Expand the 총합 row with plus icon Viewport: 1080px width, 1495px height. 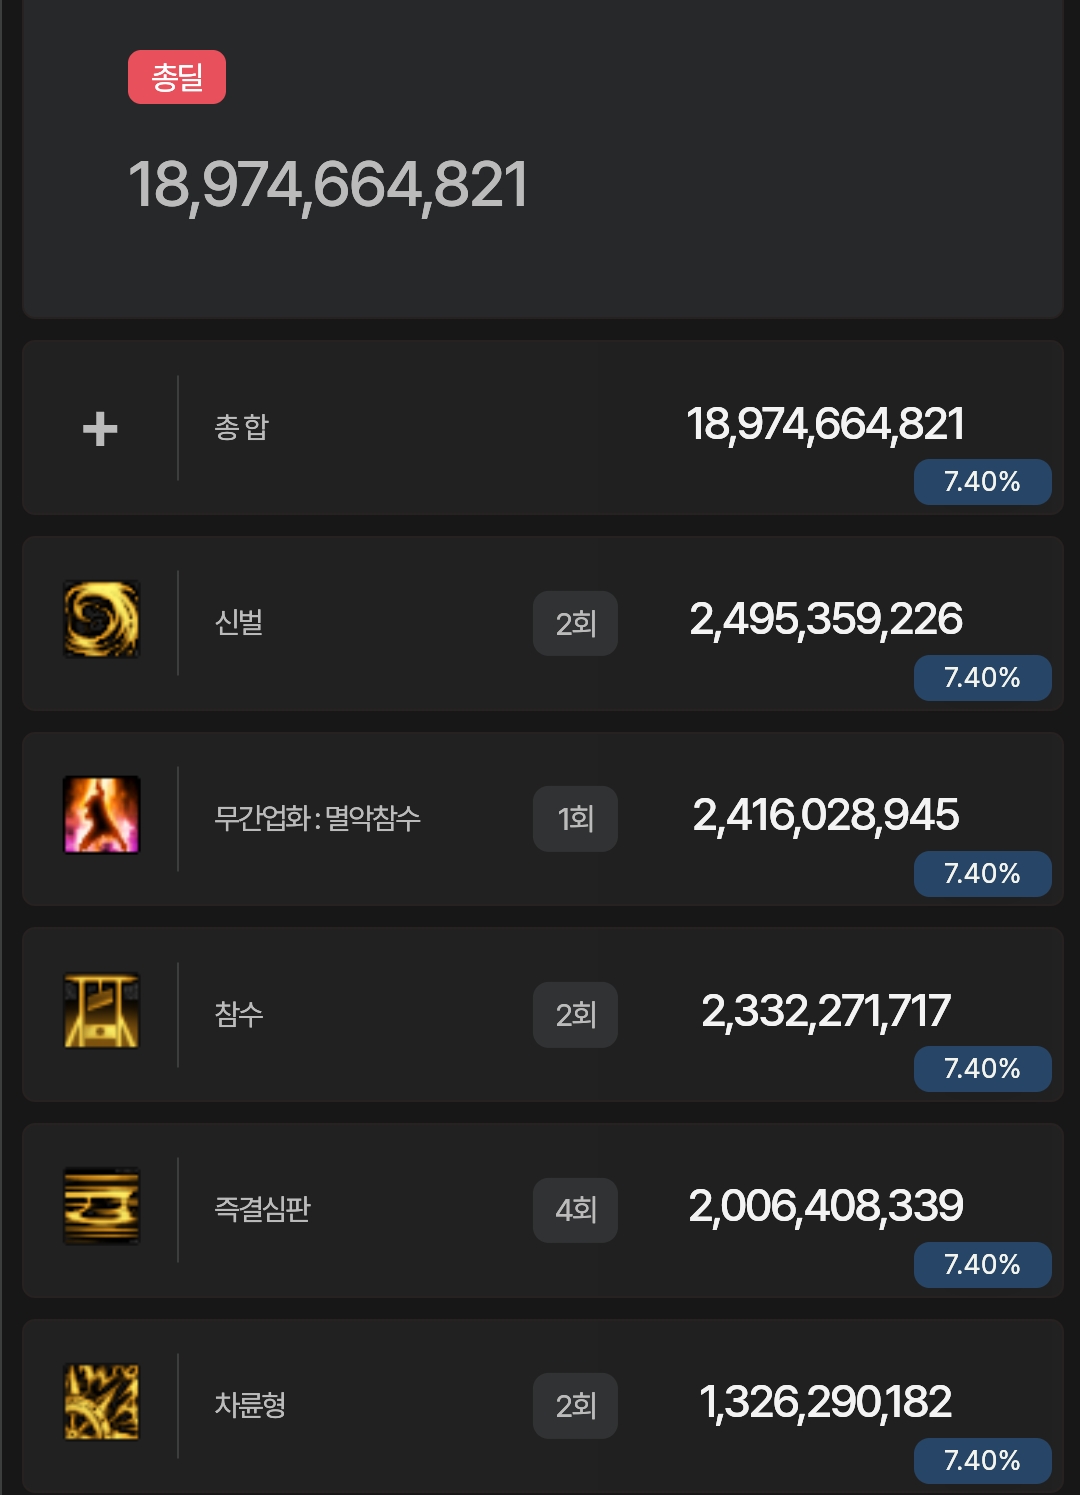(x=100, y=429)
